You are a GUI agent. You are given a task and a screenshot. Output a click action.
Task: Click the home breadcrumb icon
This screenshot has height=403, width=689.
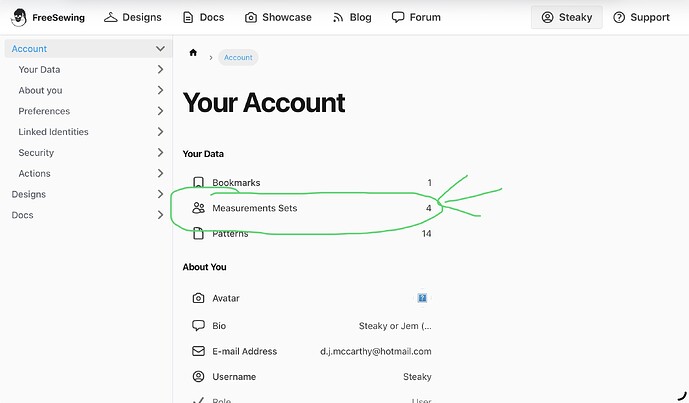click(x=193, y=53)
